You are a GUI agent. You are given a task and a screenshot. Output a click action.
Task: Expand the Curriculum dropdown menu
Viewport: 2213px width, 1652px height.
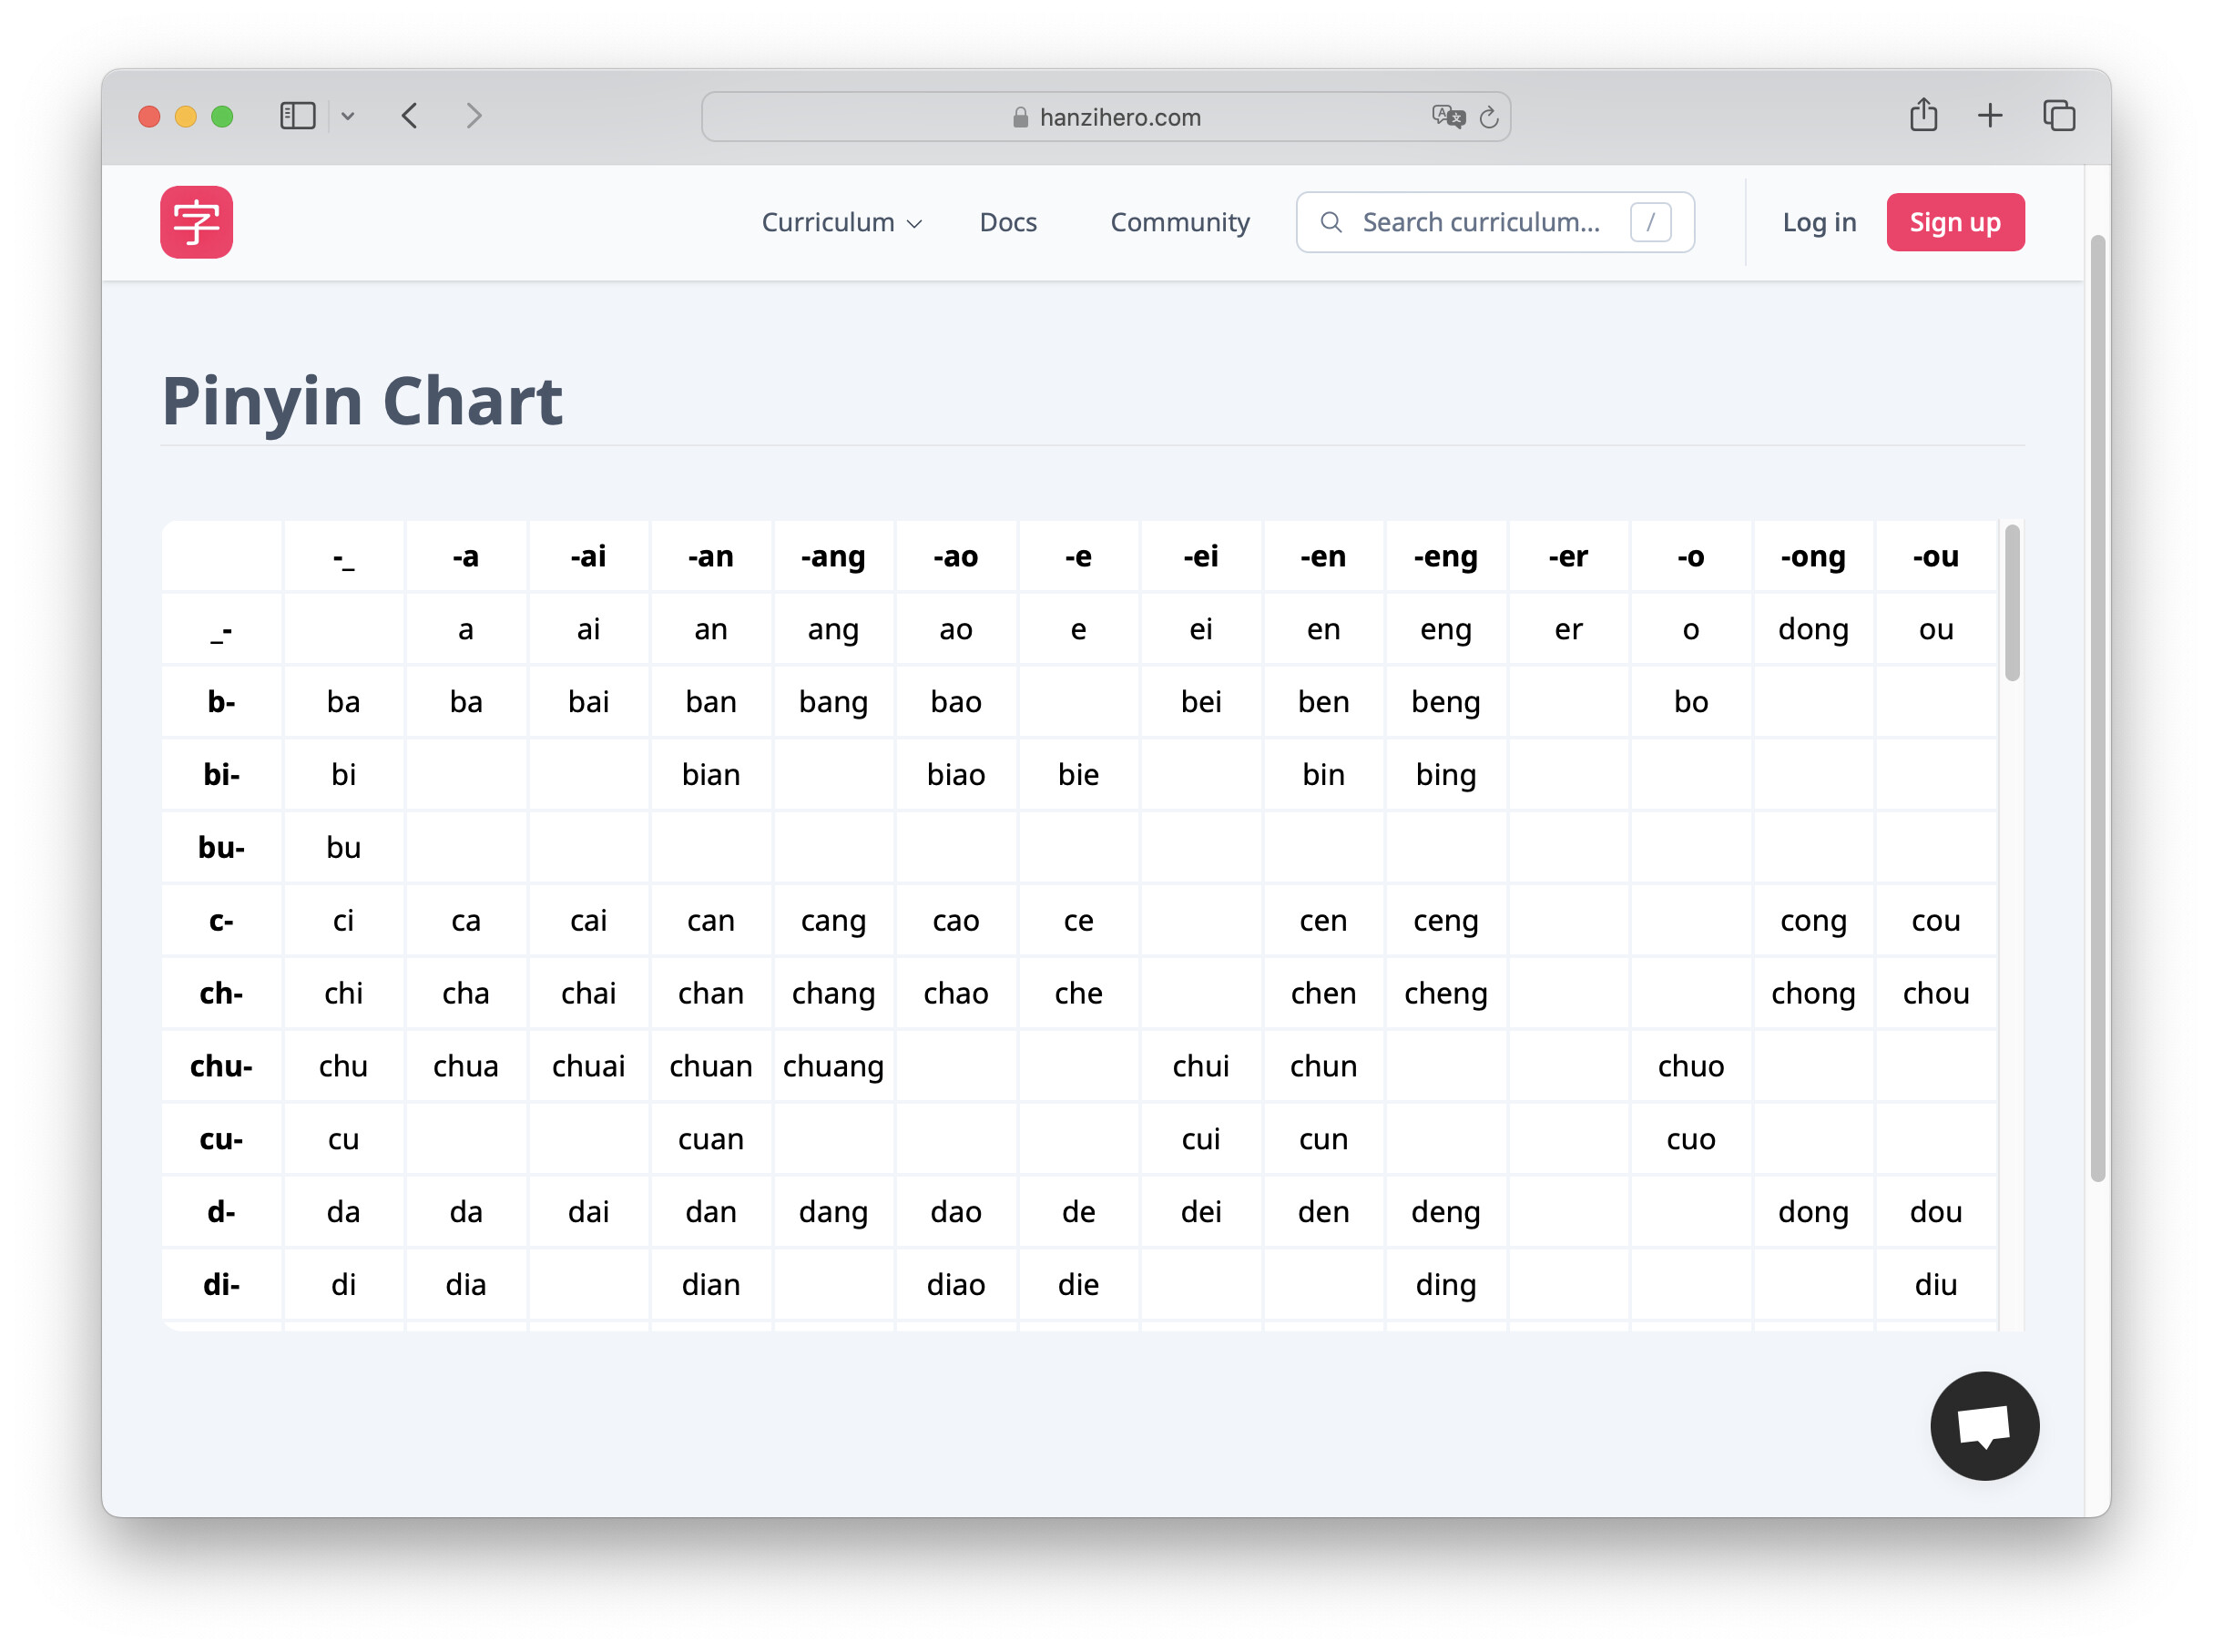(x=841, y=222)
